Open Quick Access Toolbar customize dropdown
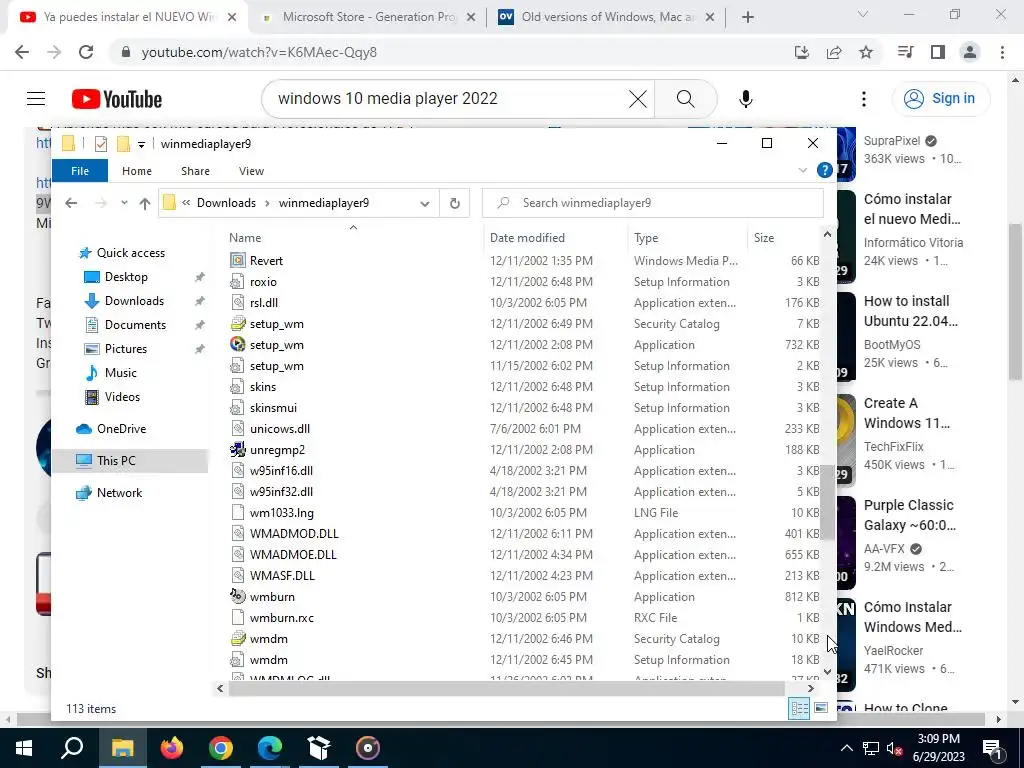 141,144
